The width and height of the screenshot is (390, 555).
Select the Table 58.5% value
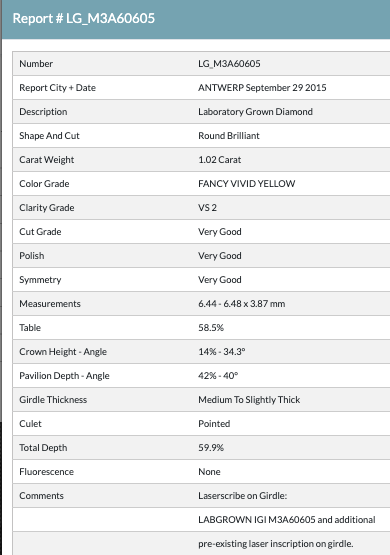[211, 328]
